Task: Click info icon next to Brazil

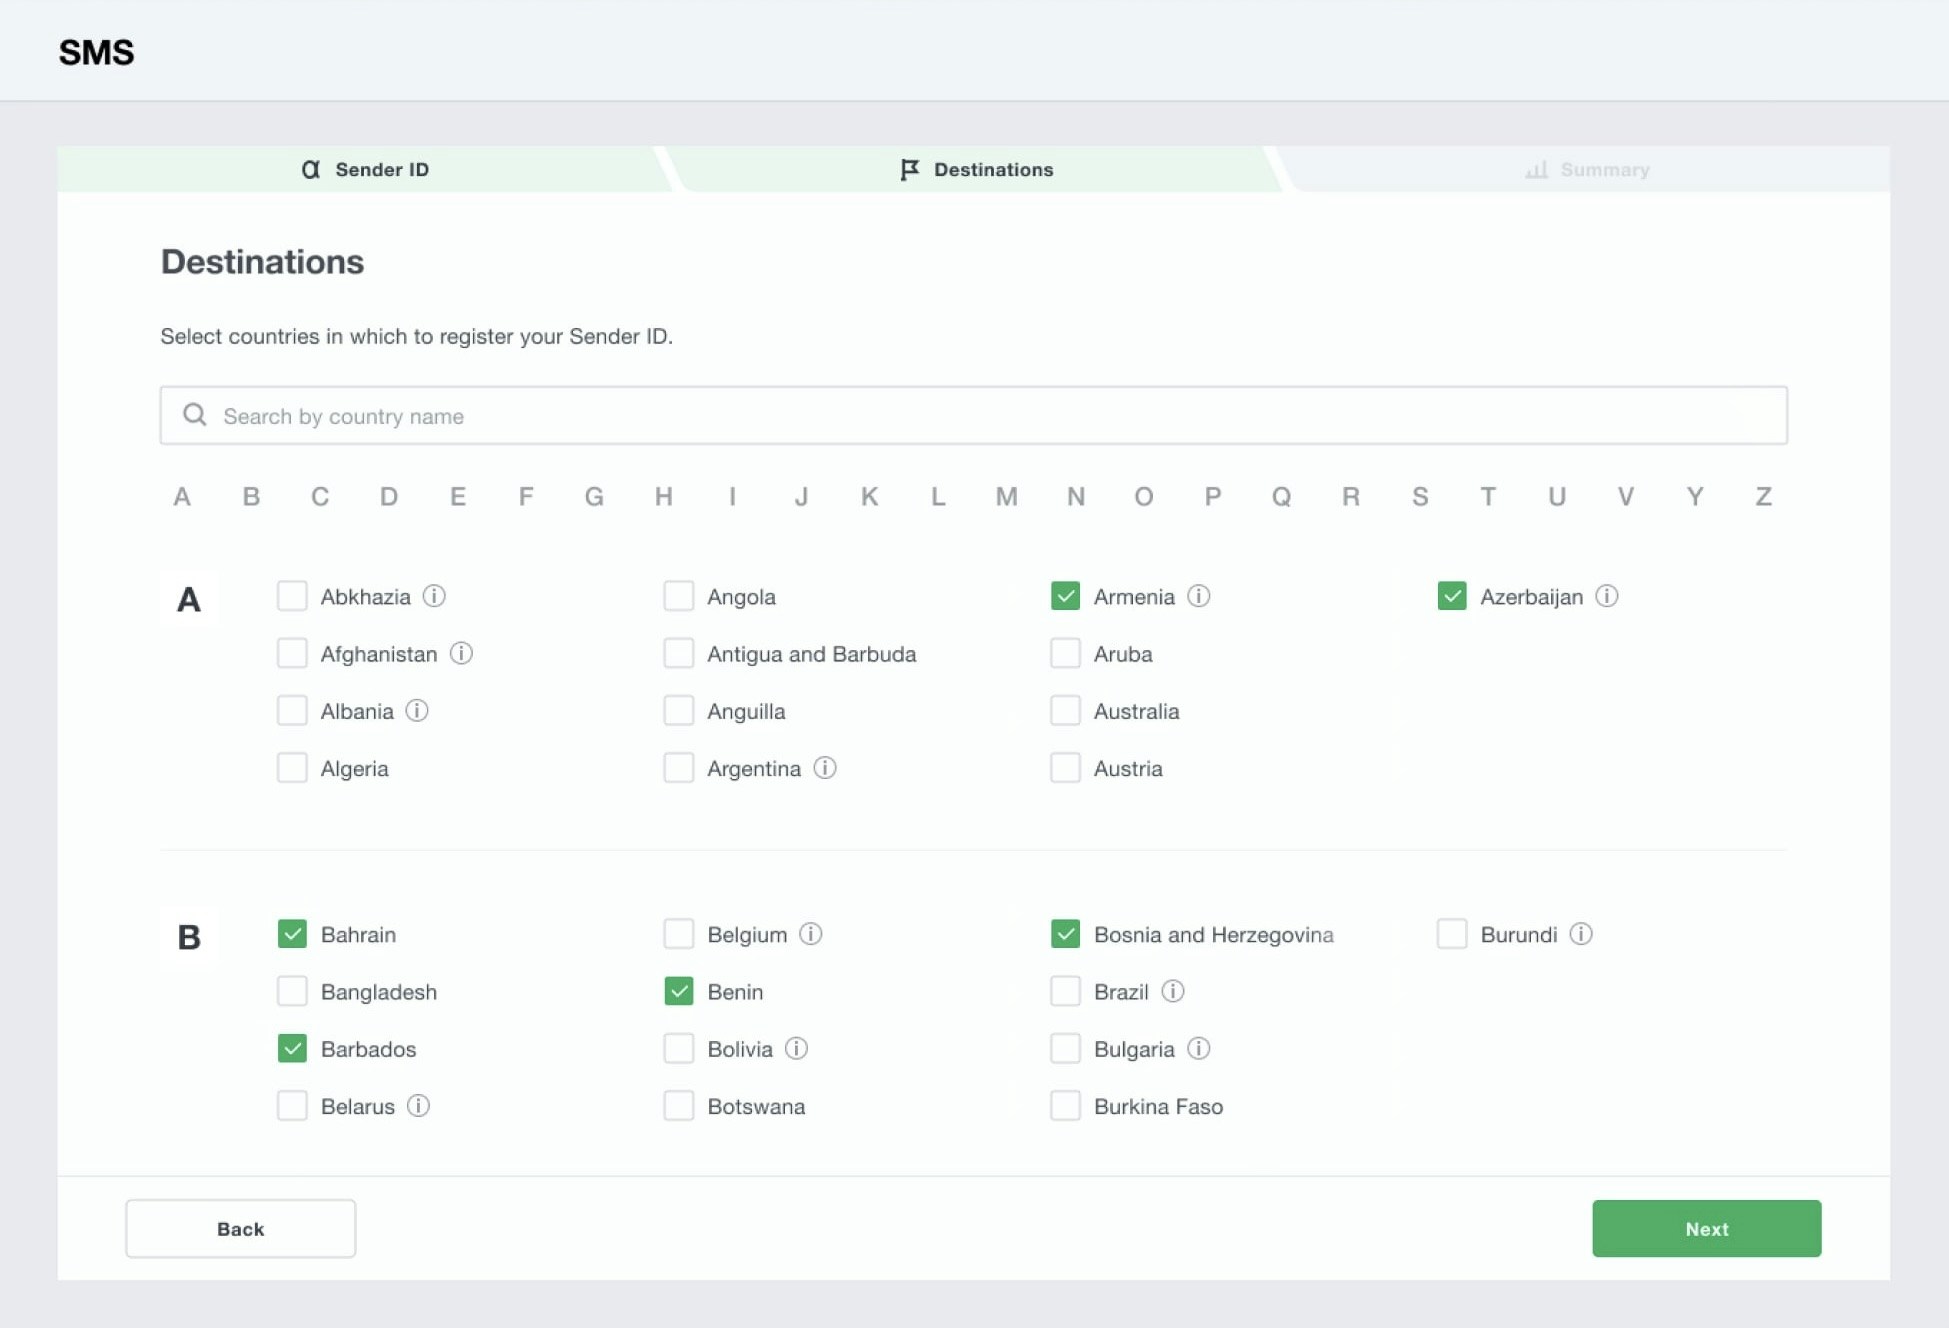Action: pos(1172,991)
